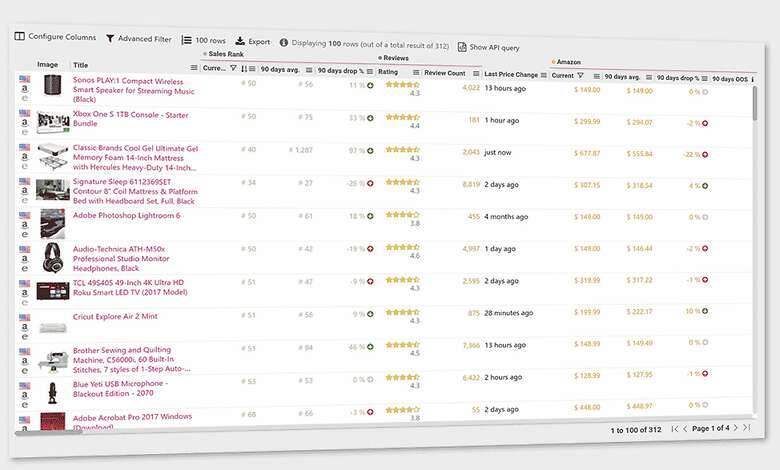Go to the next results page
Image resolution: width=780 pixels, height=470 pixels.
[735, 428]
